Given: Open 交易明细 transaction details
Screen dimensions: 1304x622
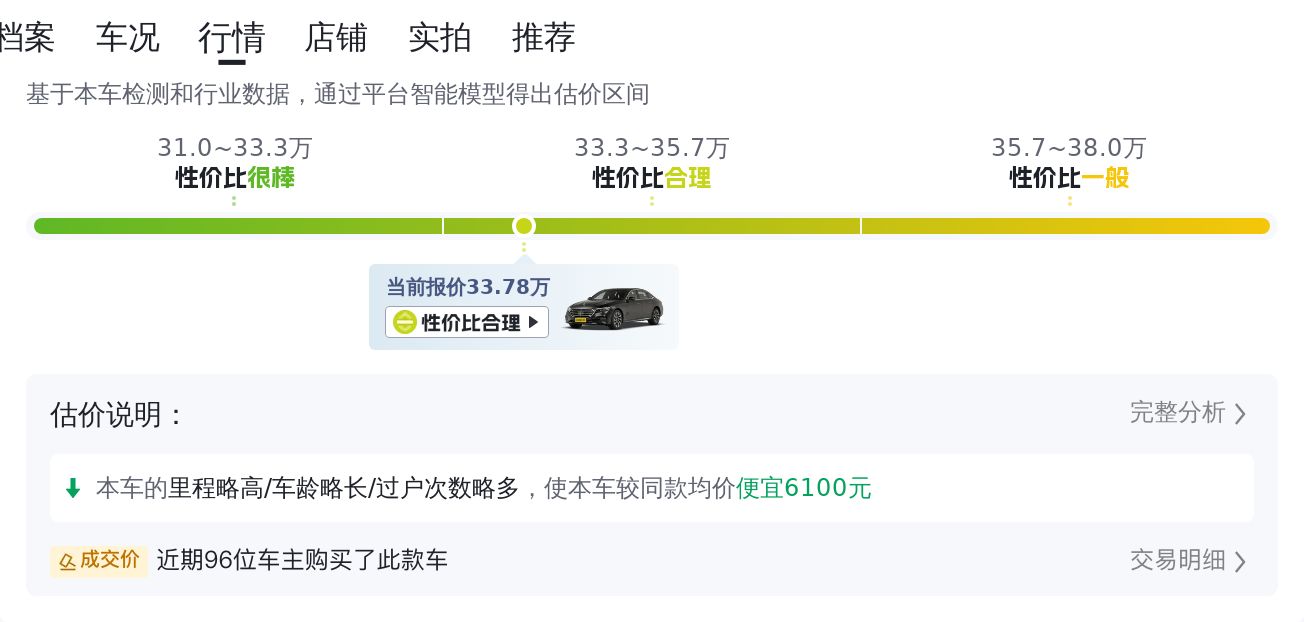Looking at the screenshot, I should pyautogui.click(x=1178, y=561).
